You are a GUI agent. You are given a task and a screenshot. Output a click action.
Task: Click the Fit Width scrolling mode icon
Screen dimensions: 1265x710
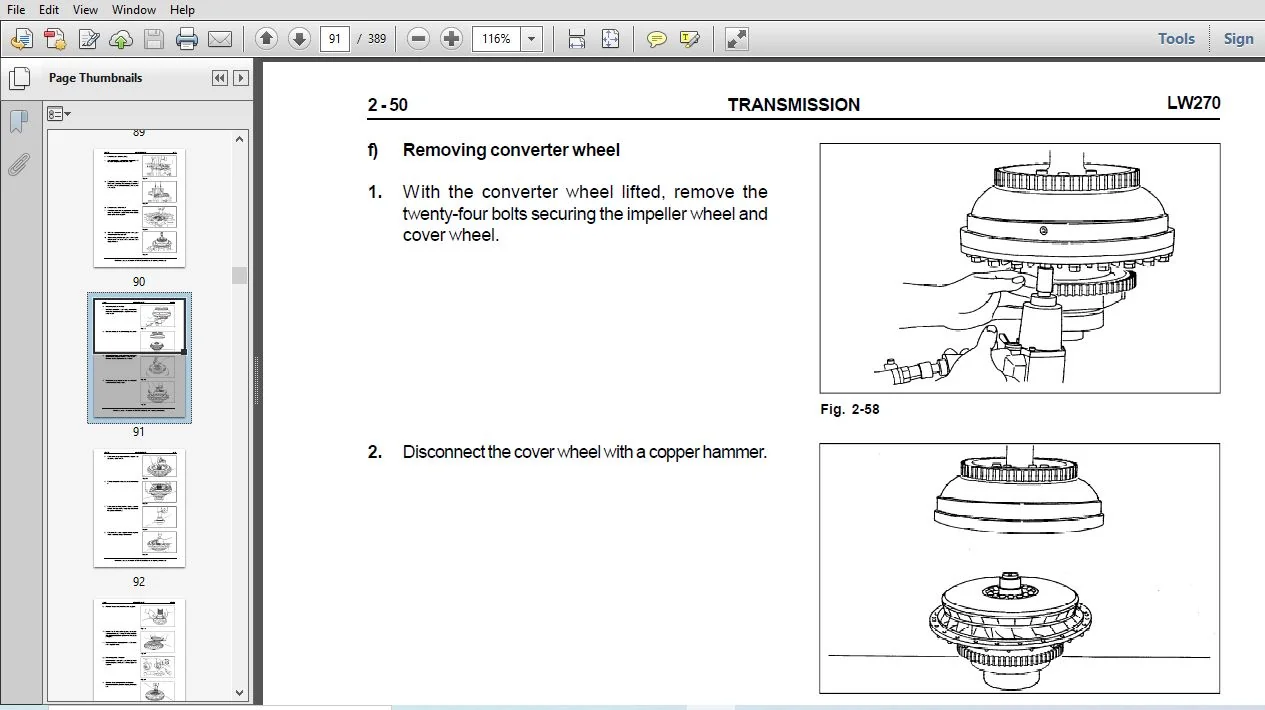click(577, 39)
